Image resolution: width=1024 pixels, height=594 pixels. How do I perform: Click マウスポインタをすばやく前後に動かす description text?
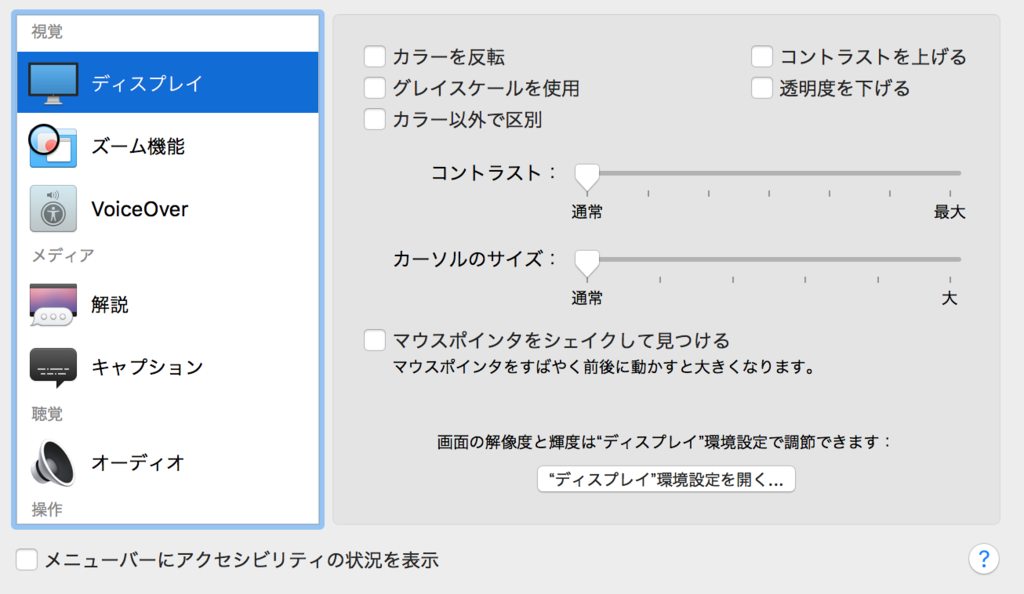click(604, 367)
